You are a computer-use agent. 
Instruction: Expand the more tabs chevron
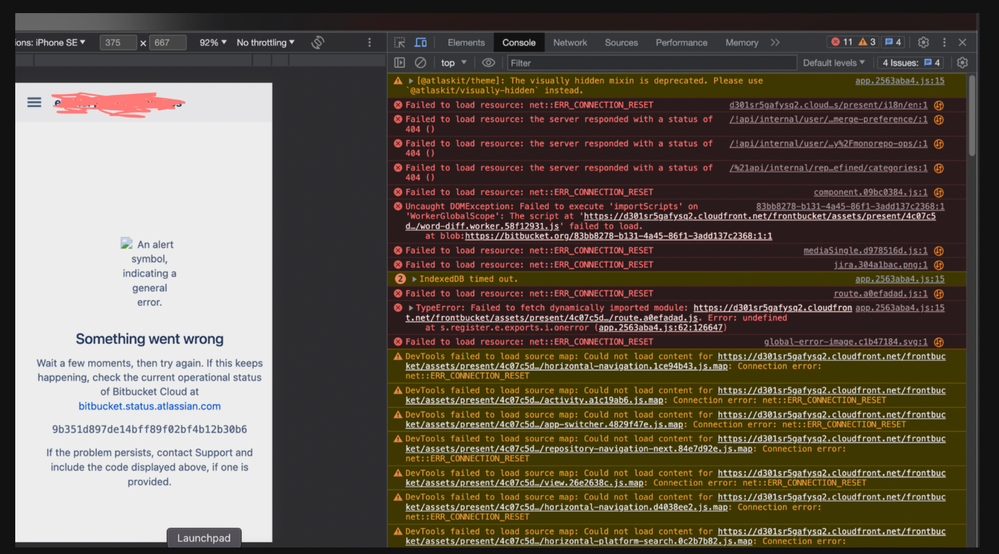(775, 43)
